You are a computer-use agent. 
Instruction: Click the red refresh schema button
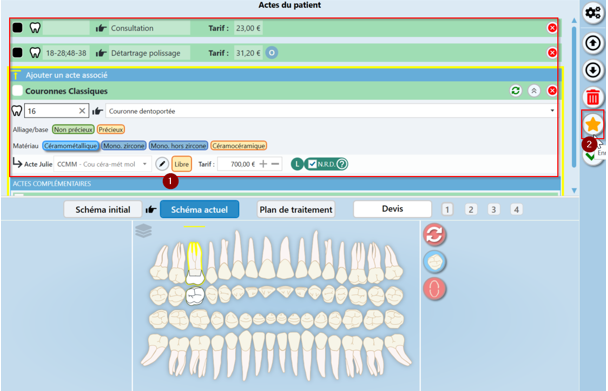[x=434, y=235]
